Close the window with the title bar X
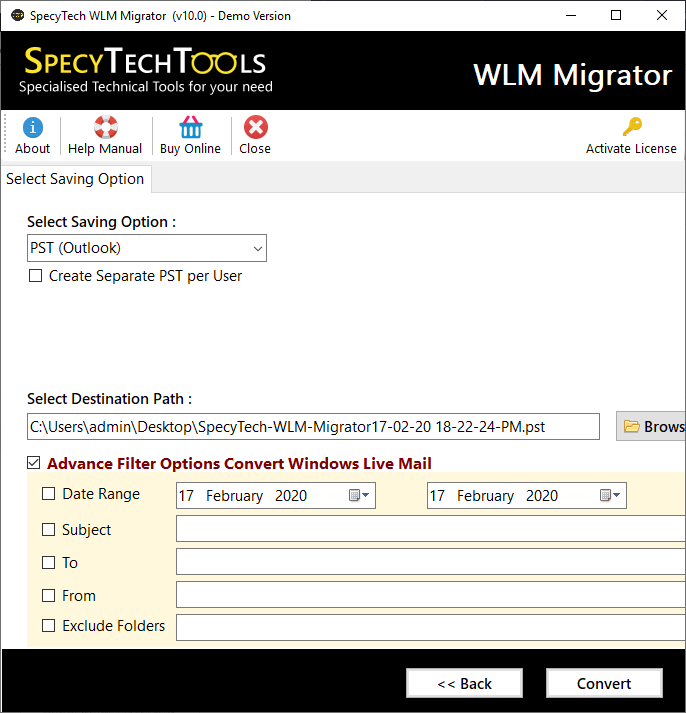Viewport: 686px width, 713px height. (662, 15)
